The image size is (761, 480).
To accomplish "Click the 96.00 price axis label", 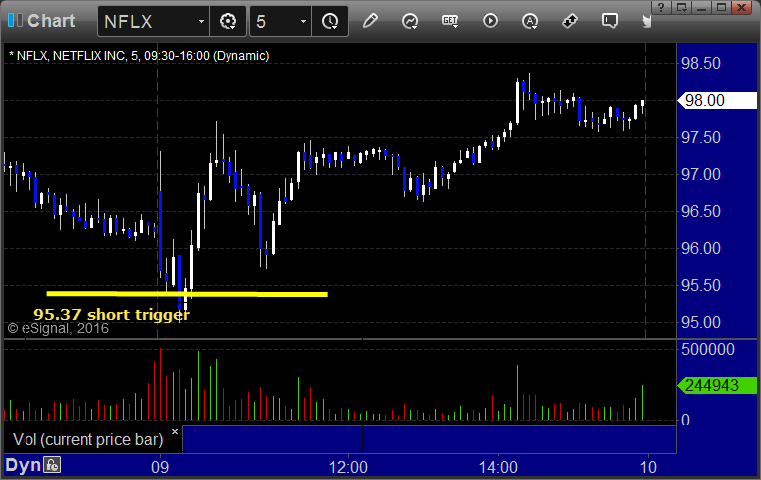I will coord(700,248).
